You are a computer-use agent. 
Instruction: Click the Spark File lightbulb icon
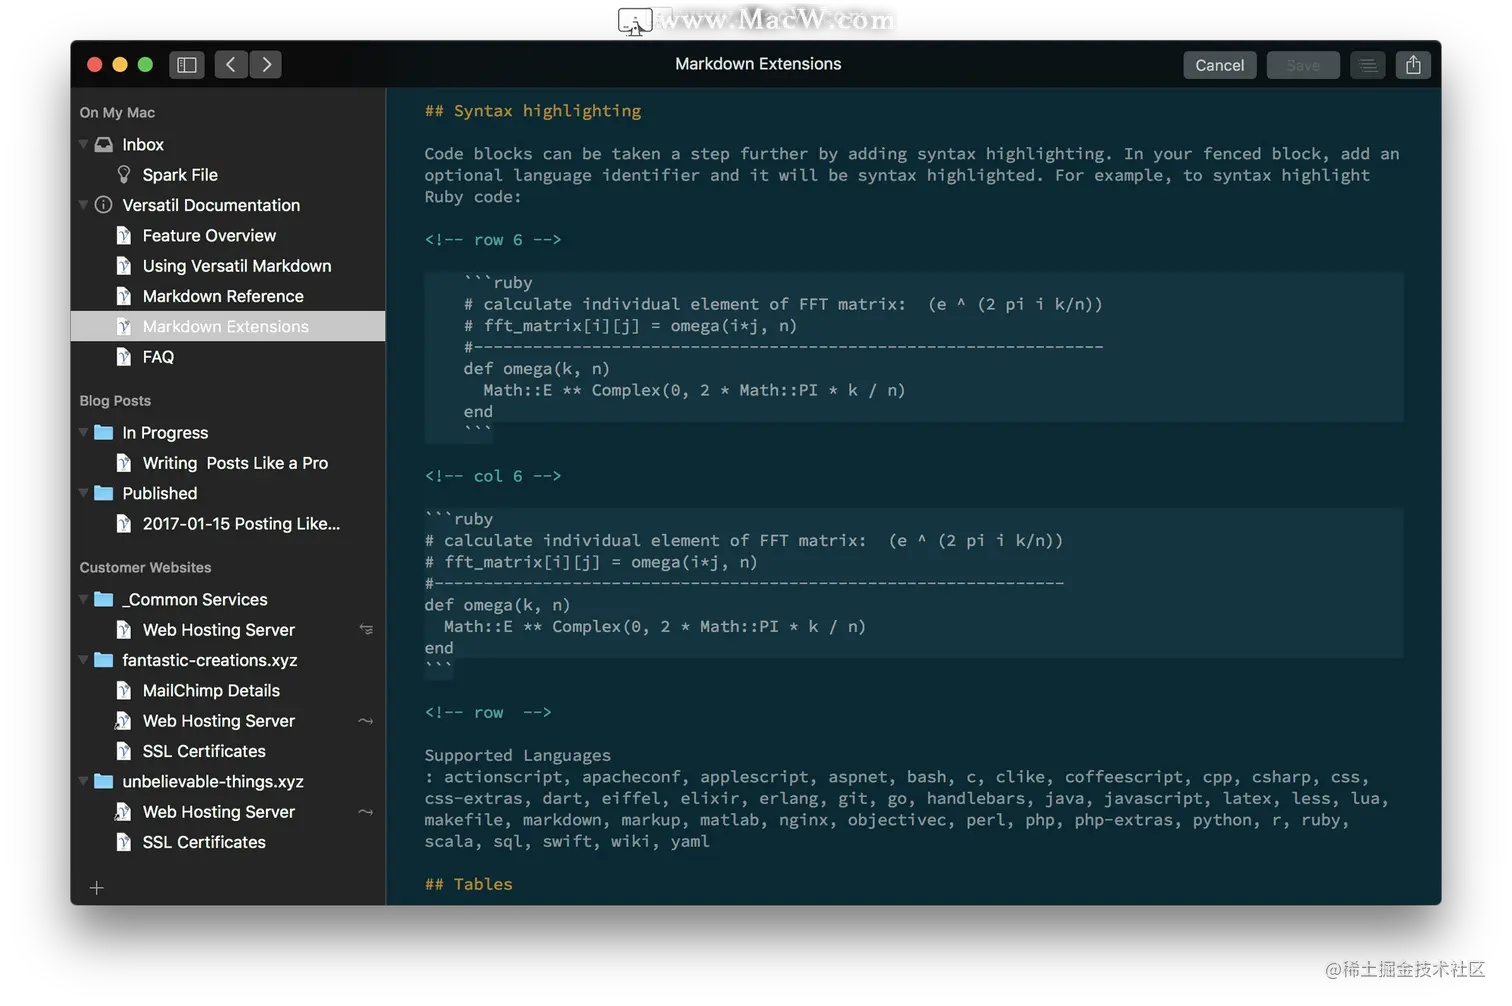[124, 175]
